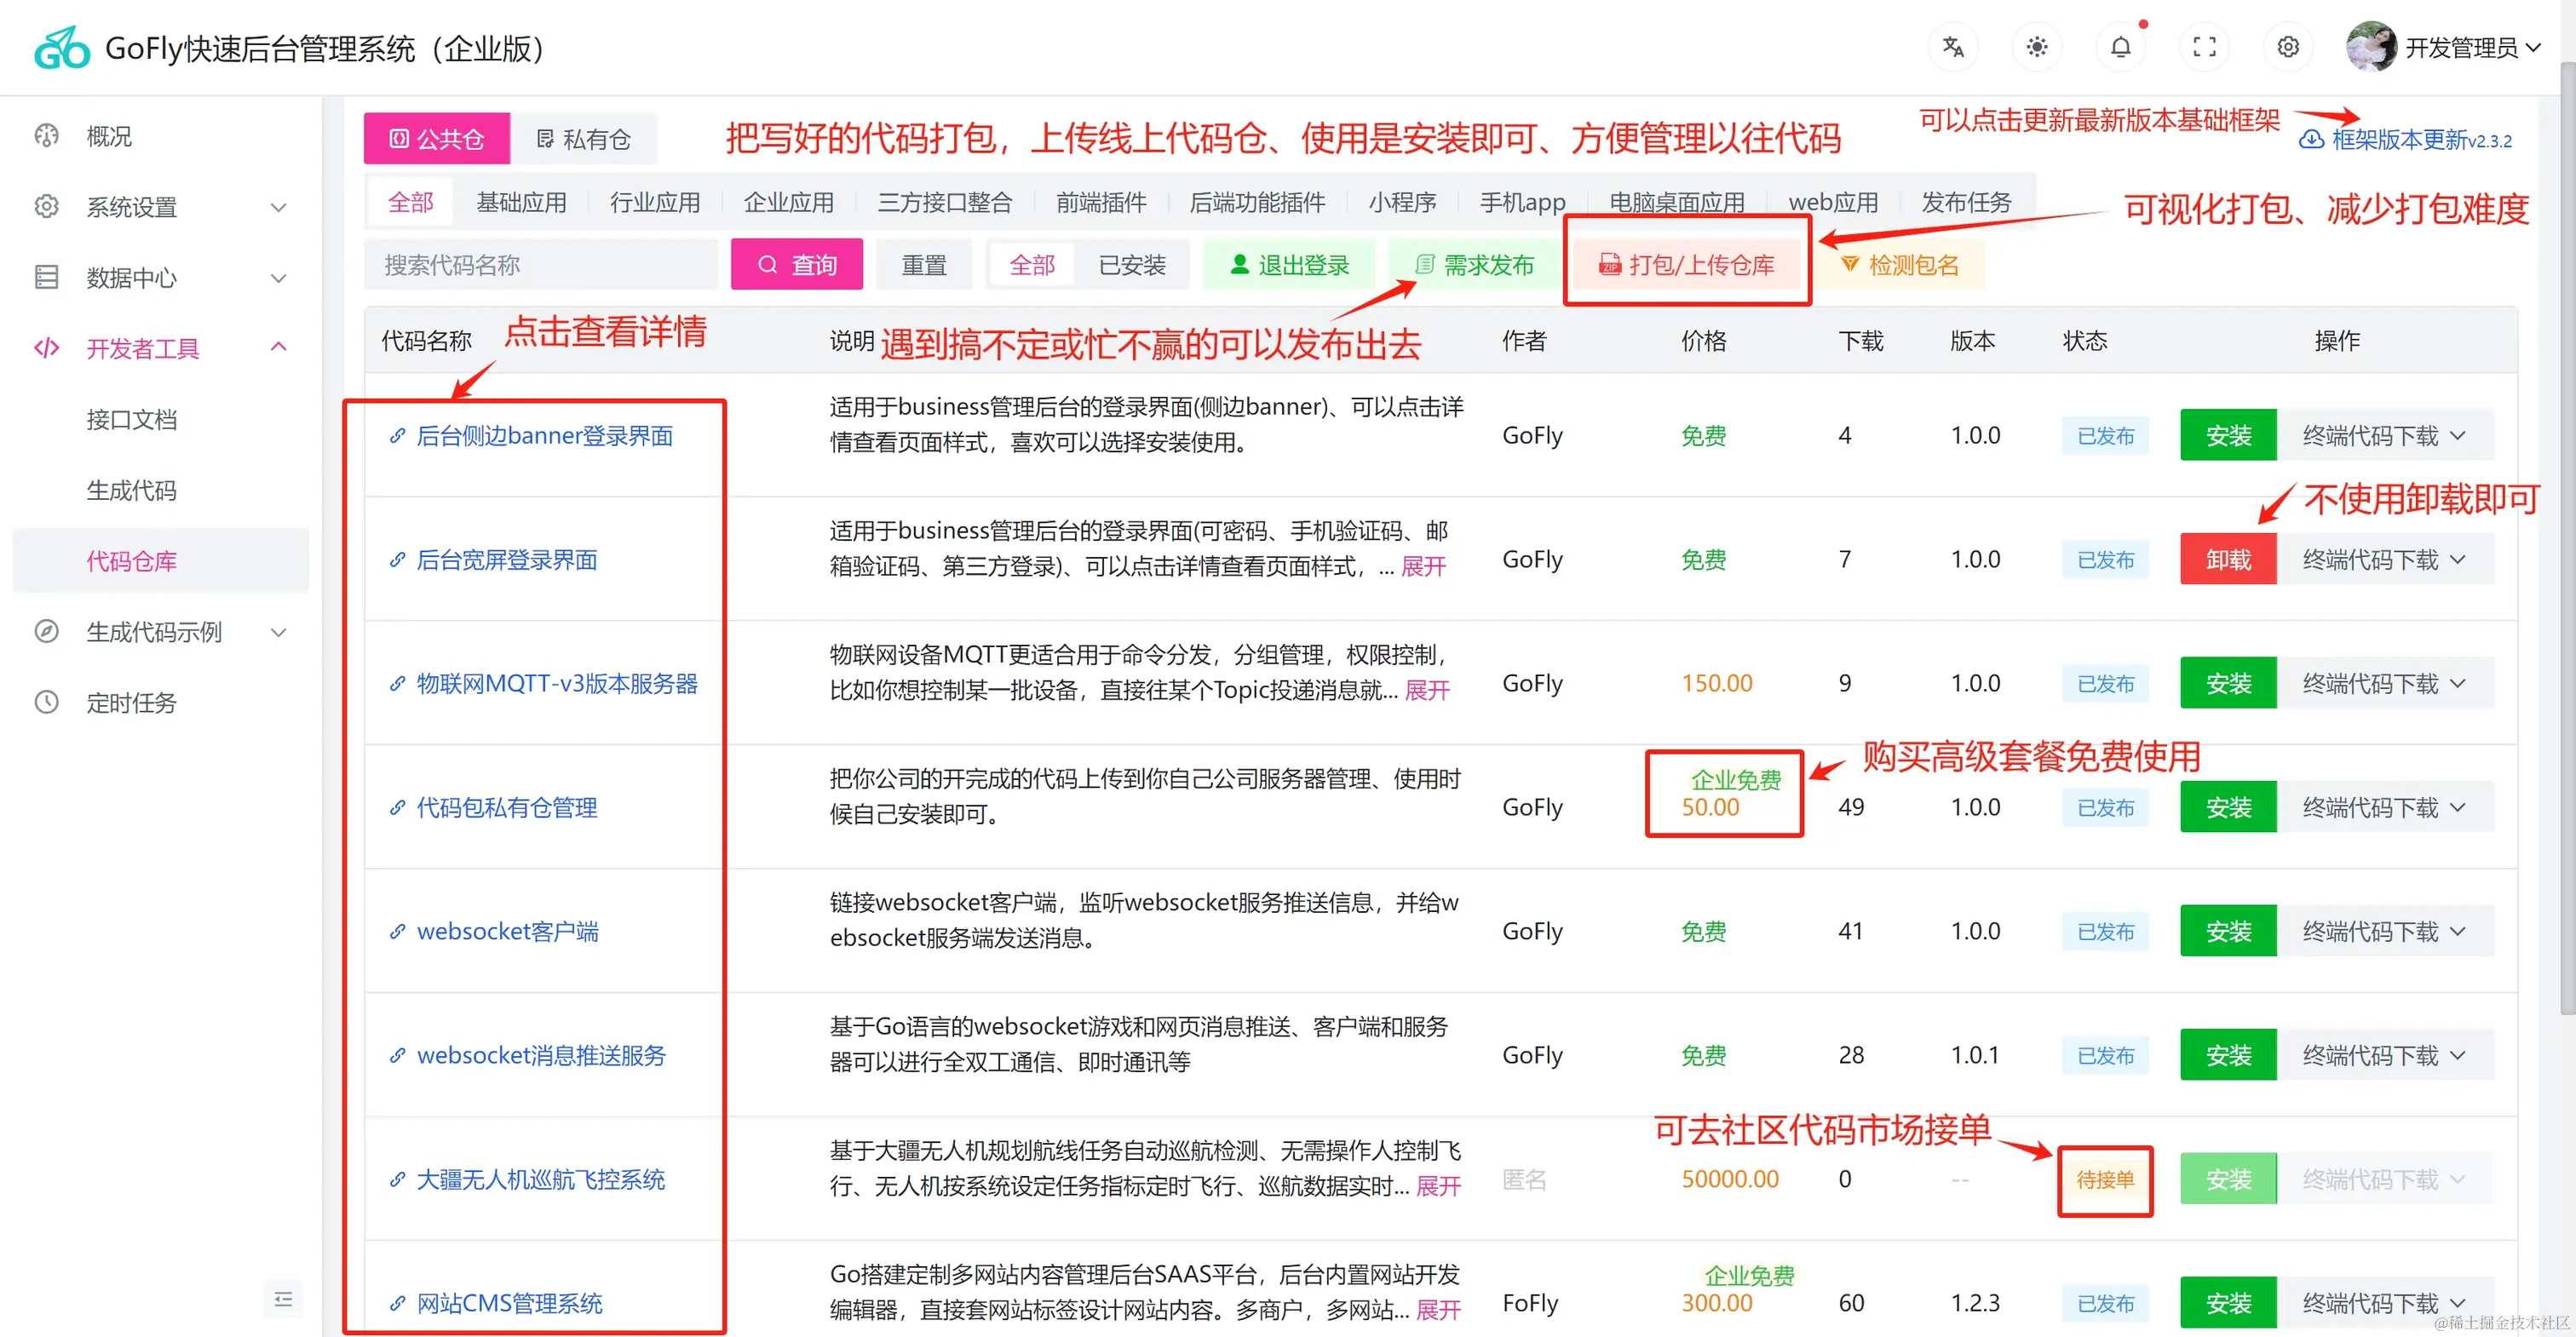2576x1337 pixels.
Task: Open the notification bell
Action: tap(2120, 47)
